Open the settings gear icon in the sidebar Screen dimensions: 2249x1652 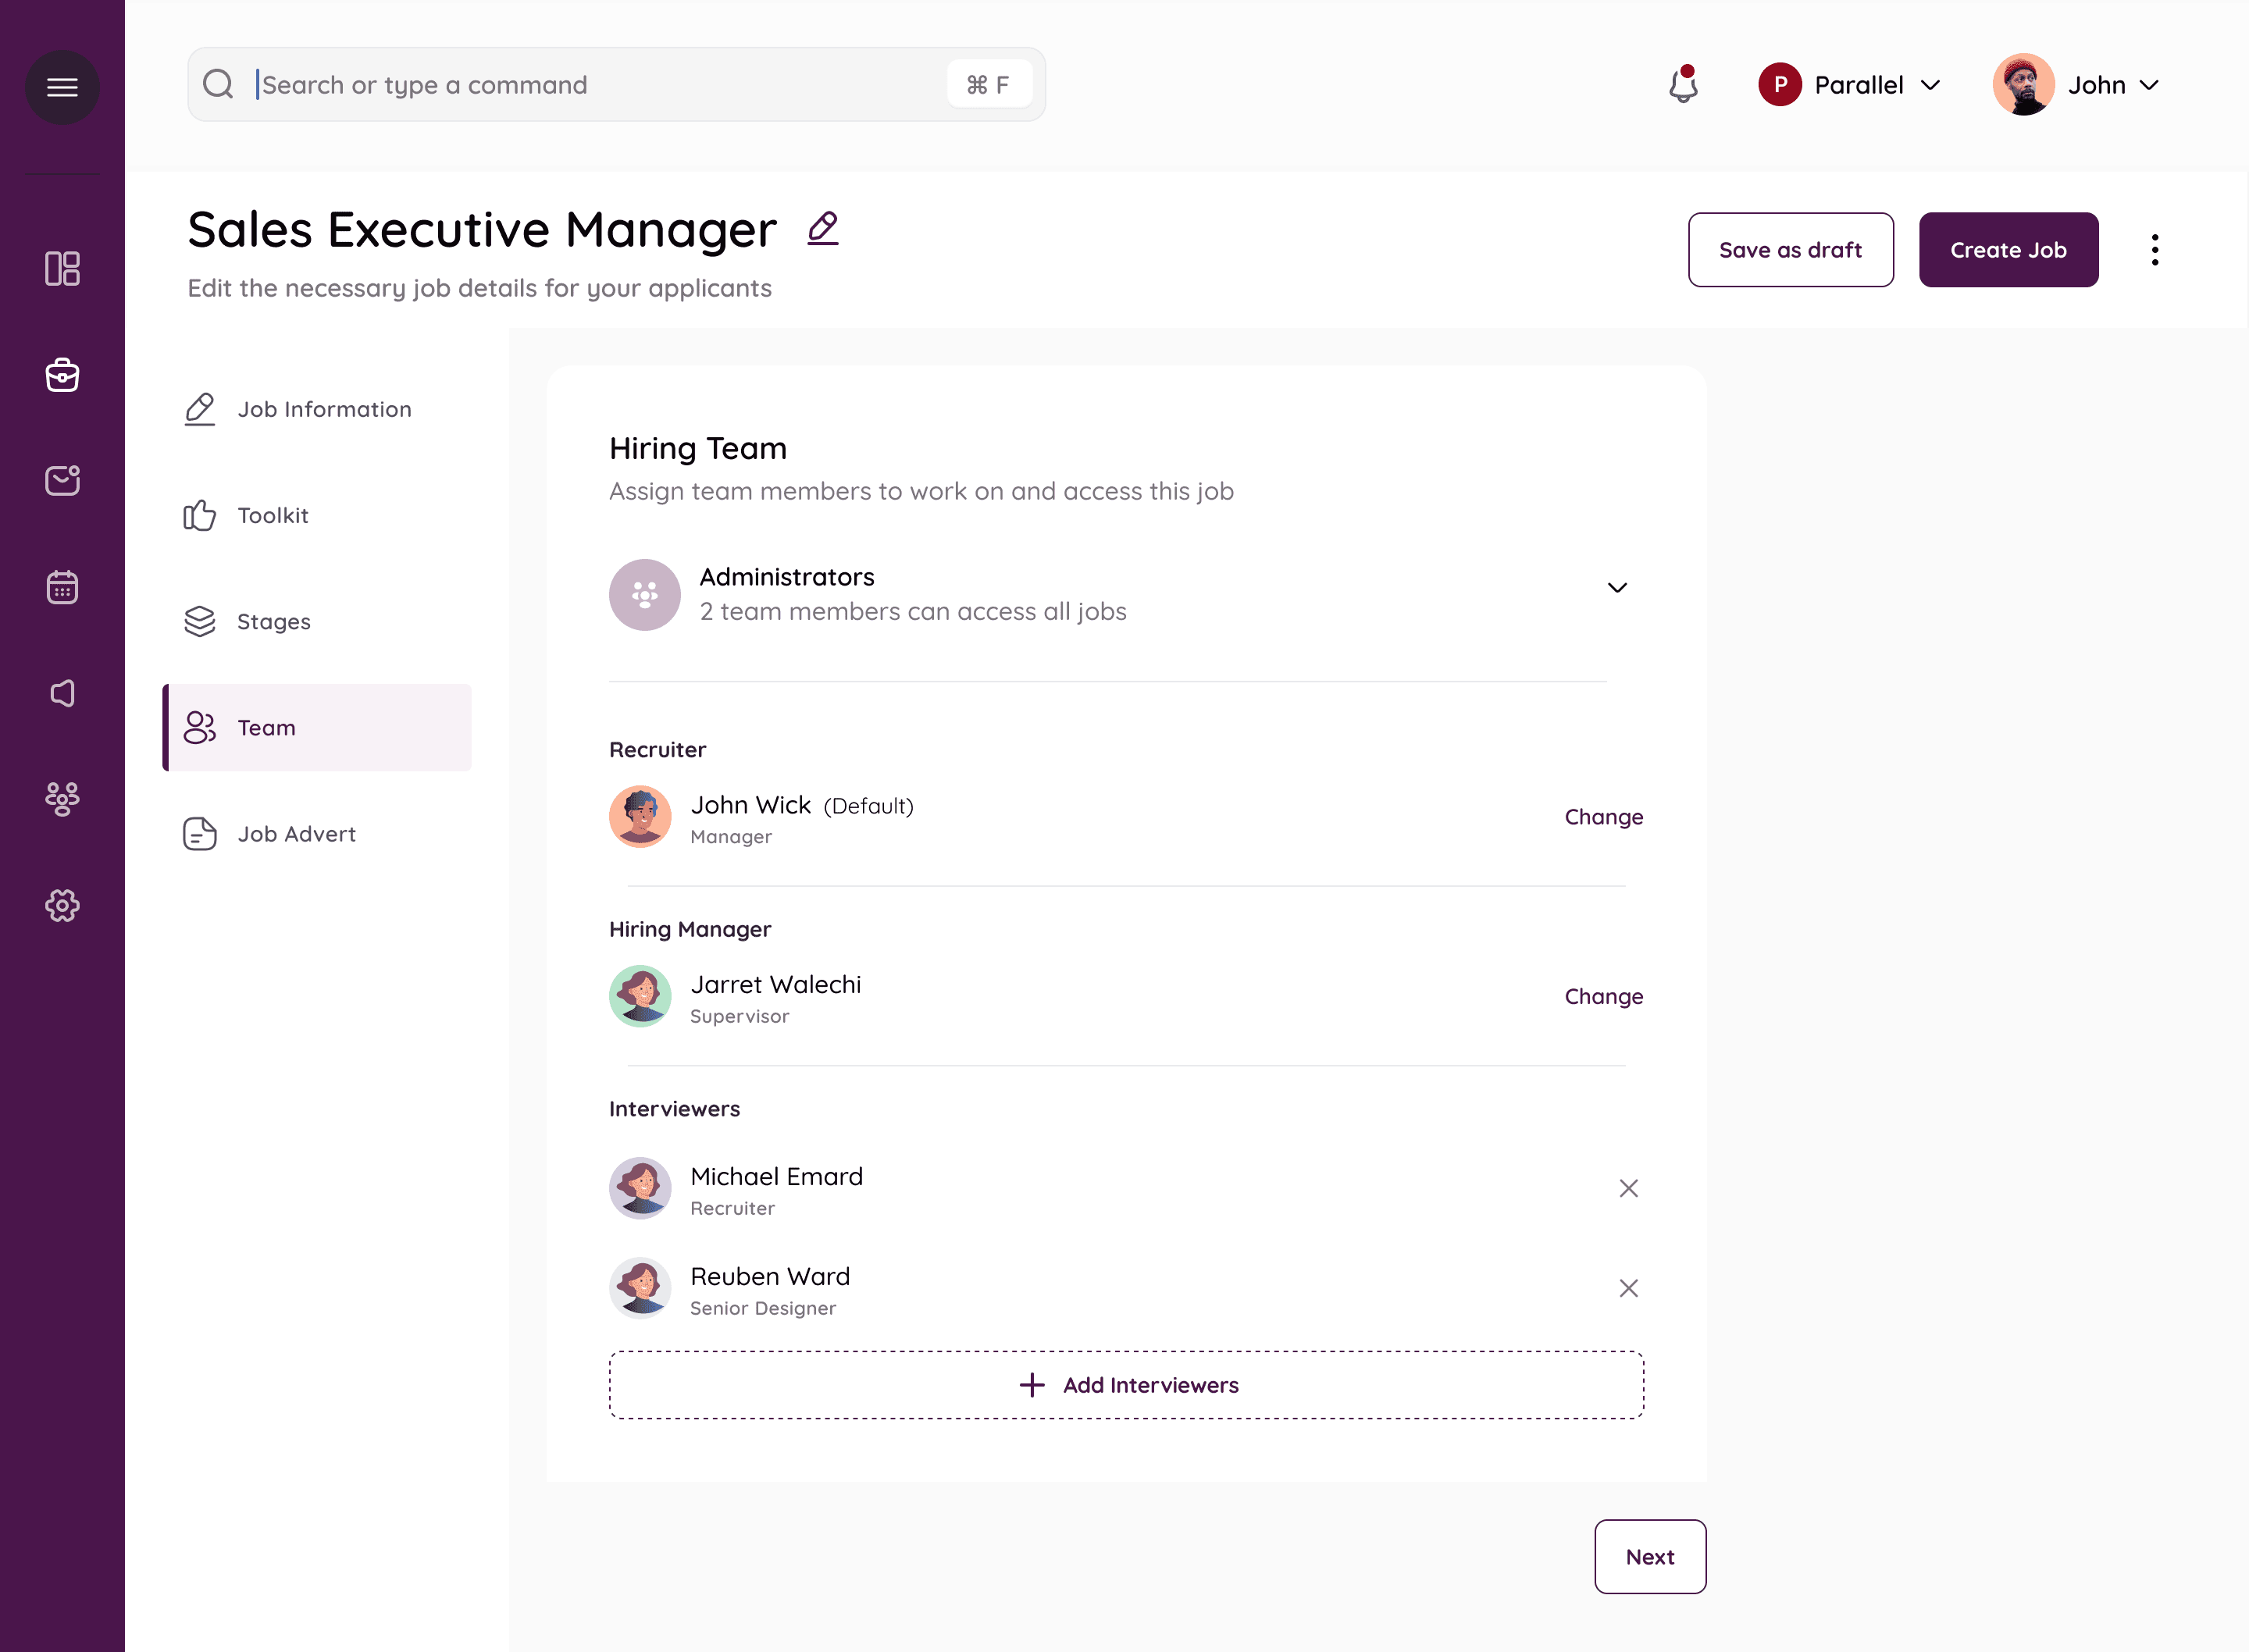pos(62,905)
